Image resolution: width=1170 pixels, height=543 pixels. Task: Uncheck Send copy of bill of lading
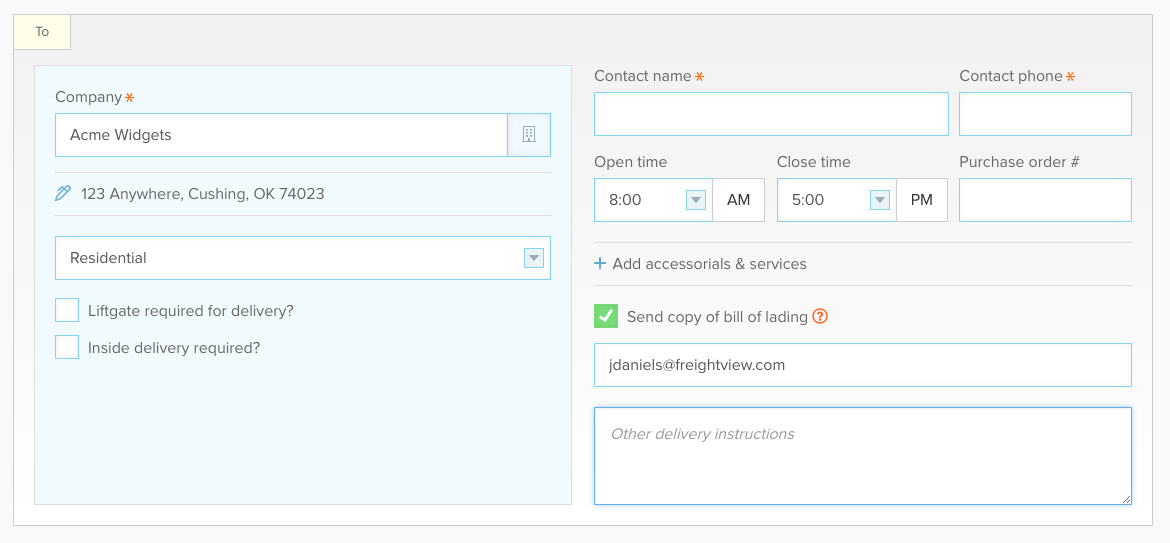click(606, 316)
